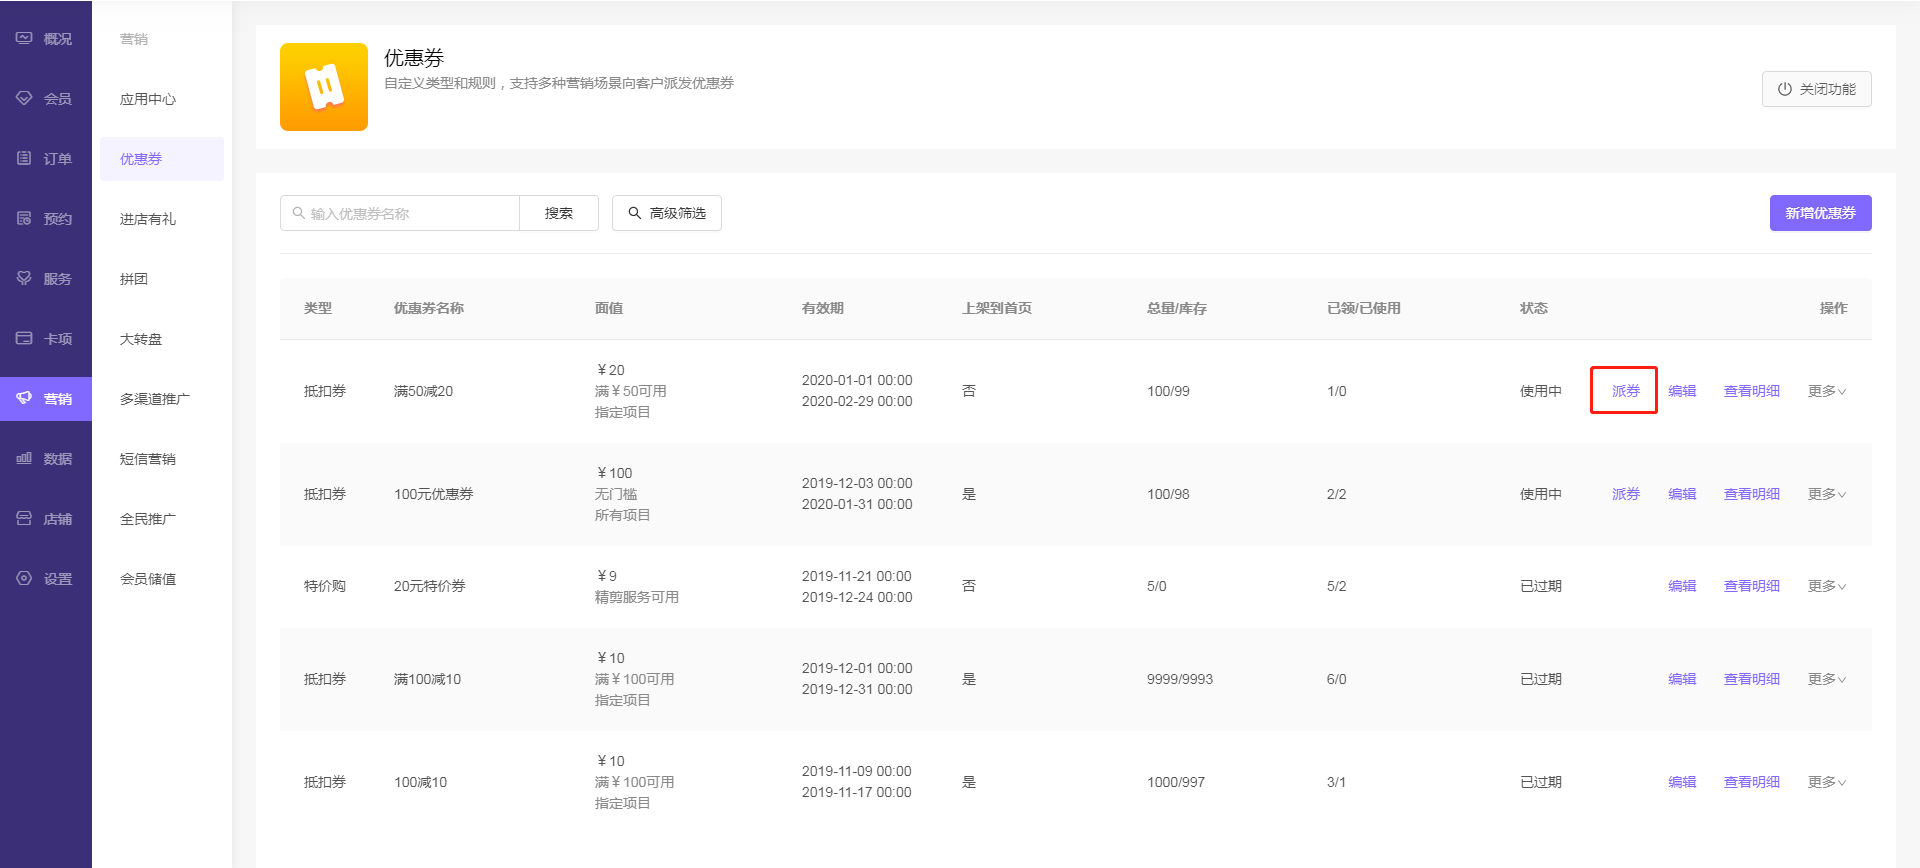Click the 特价购 type cell
Image resolution: width=1920 pixels, height=868 pixels.
tap(325, 586)
